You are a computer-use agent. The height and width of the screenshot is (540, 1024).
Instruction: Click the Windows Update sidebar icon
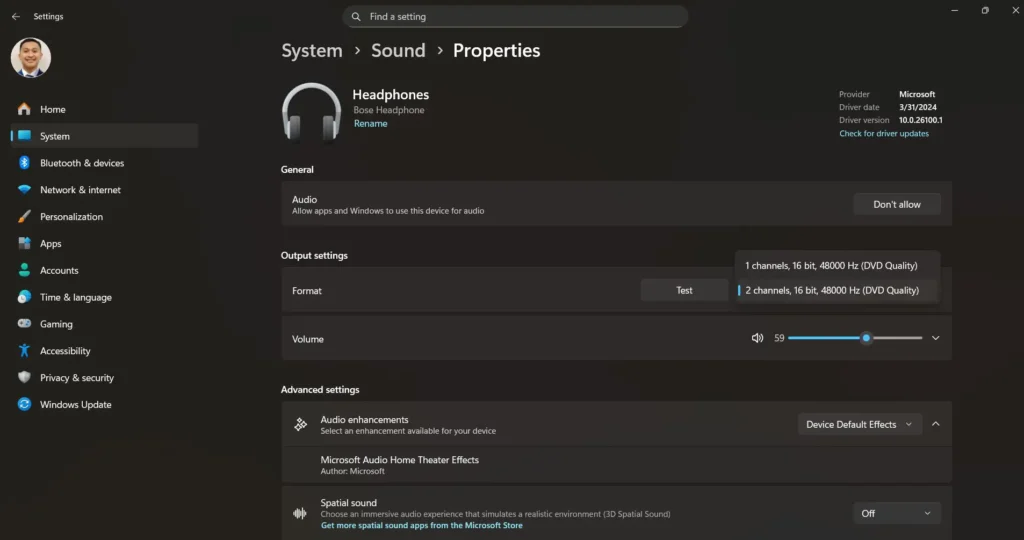[24, 405]
